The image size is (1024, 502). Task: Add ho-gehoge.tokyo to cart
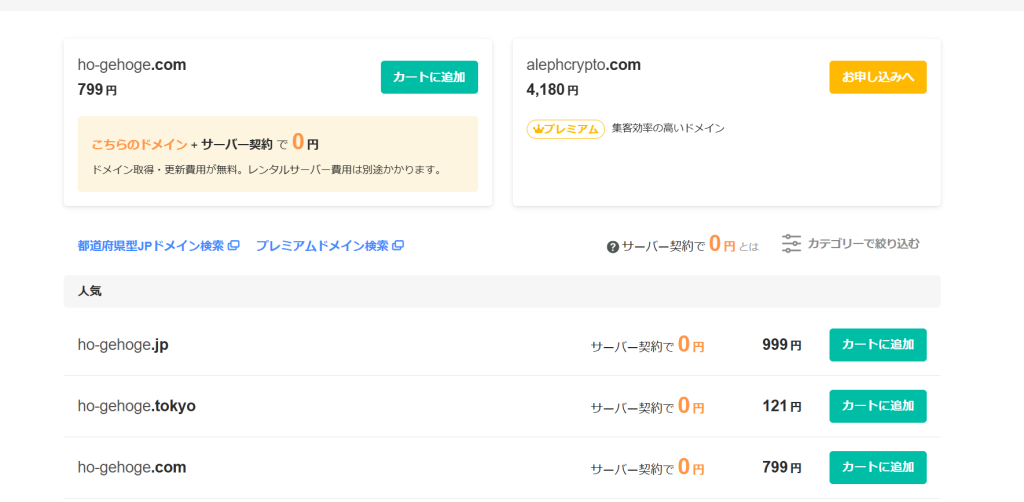pos(877,406)
